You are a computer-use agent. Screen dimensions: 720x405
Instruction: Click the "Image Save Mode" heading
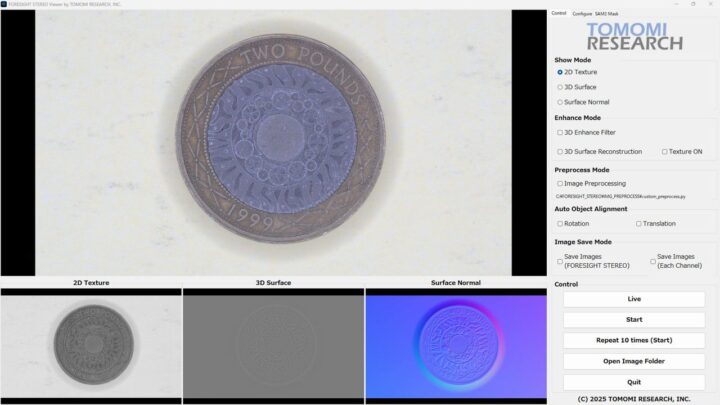click(x=583, y=242)
